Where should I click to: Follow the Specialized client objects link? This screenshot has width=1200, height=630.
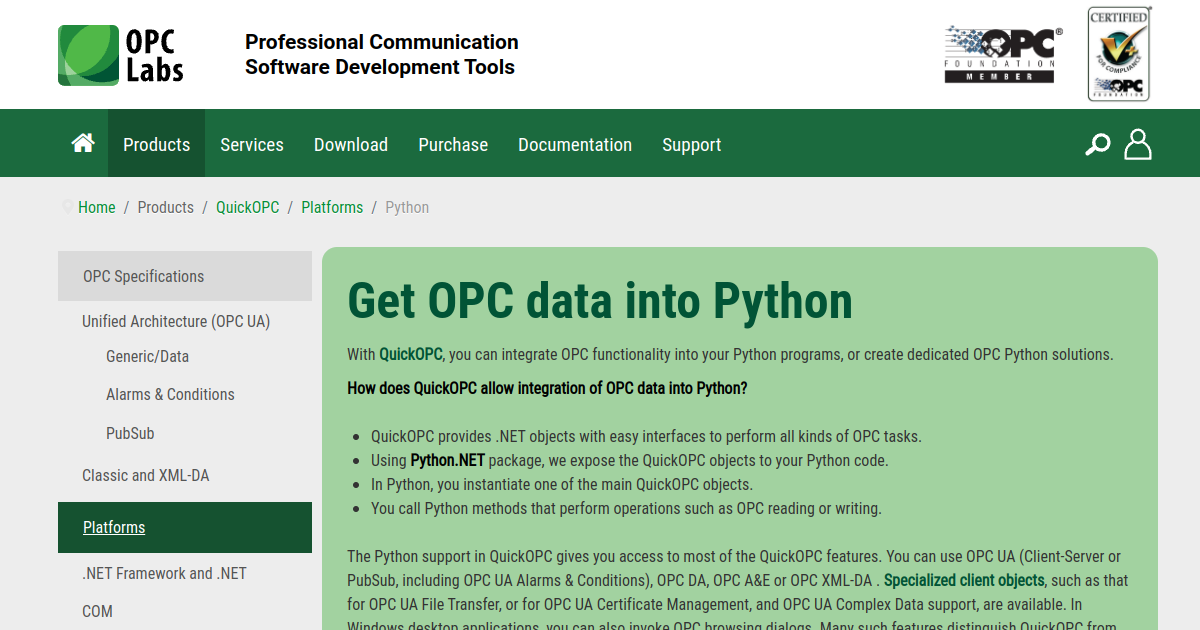click(964, 580)
